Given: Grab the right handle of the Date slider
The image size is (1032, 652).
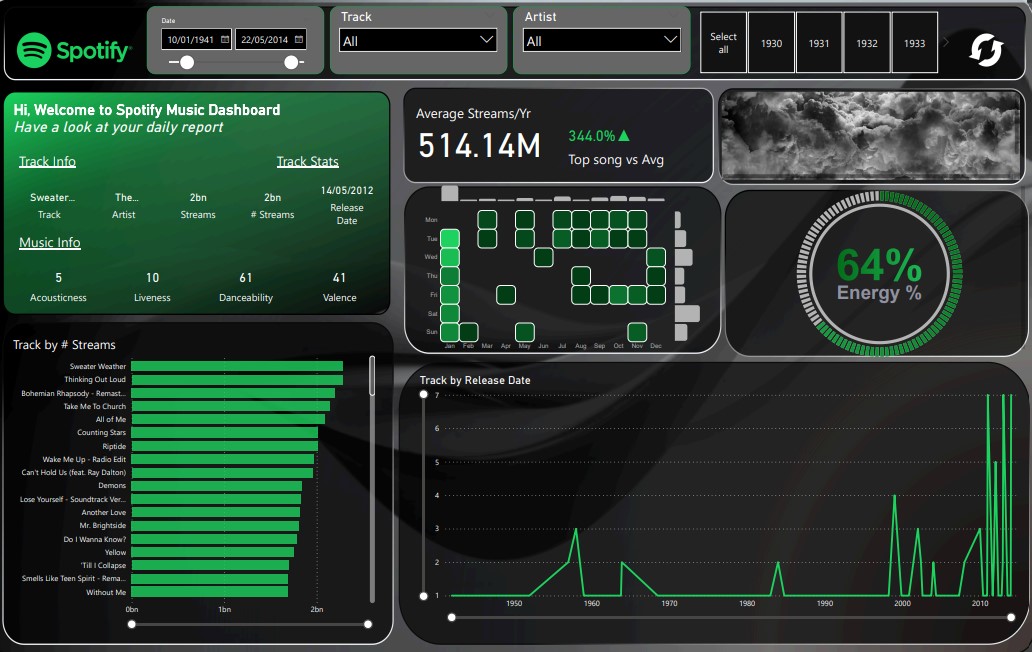Looking at the screenshot, I should coord(291,63).
